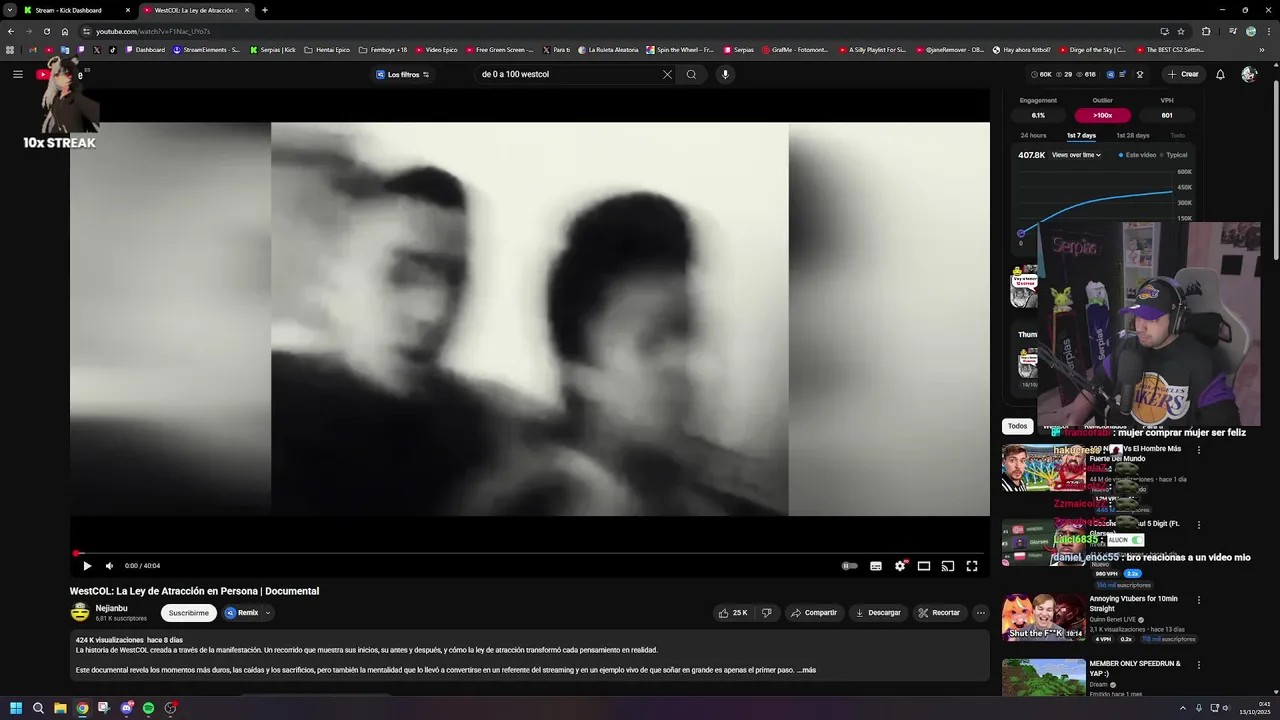The height and width of the screenshot is (720, 1280).
Task: Select the Todos filter chip
Action: tap(1017, 426)
